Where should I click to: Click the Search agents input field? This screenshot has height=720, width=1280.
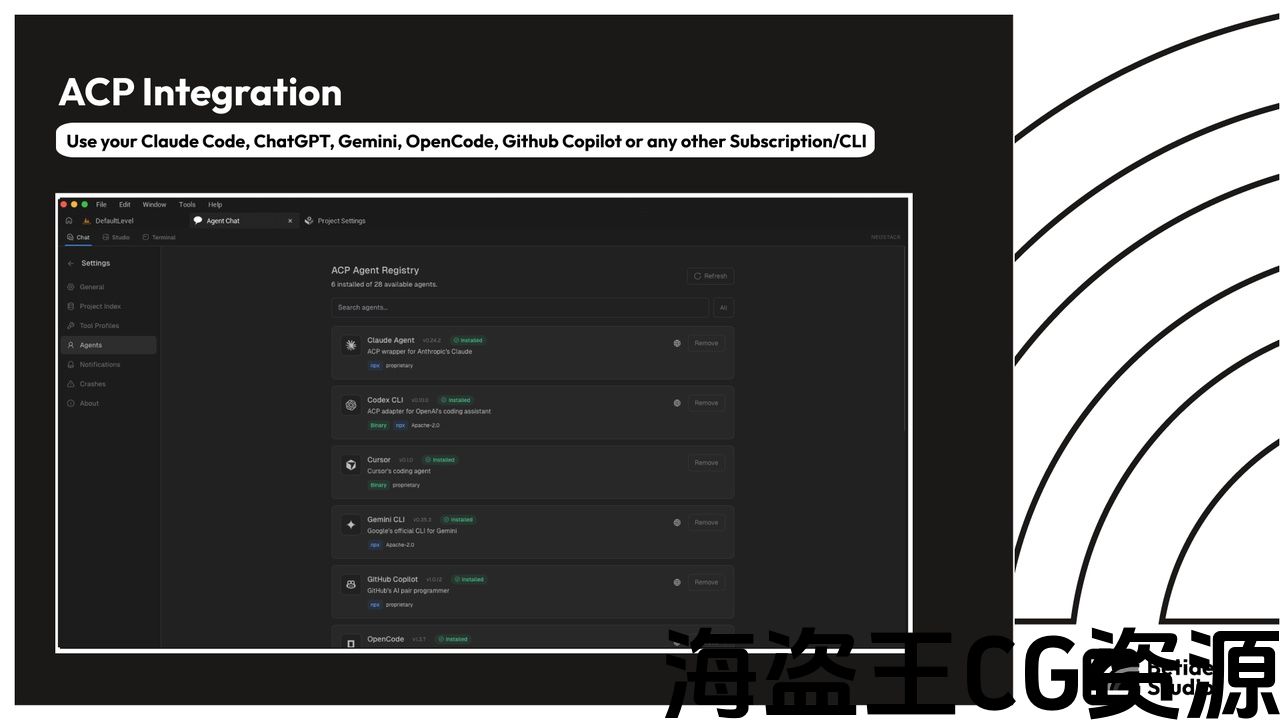[520, 308]
